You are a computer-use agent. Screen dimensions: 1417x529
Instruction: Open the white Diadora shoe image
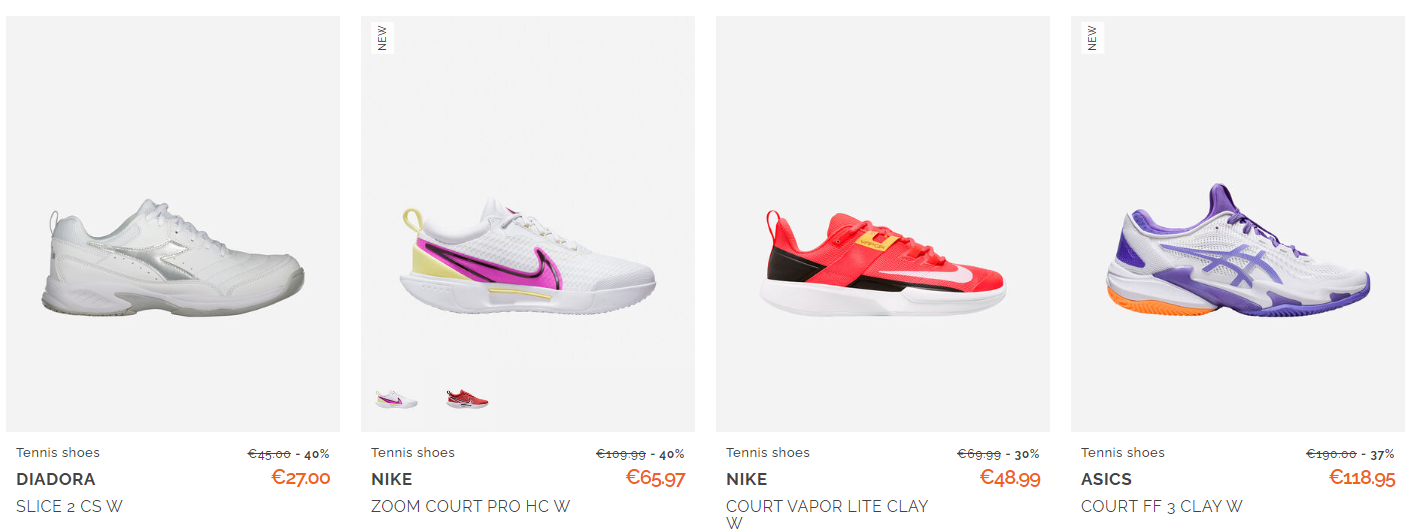pos(173,224)
